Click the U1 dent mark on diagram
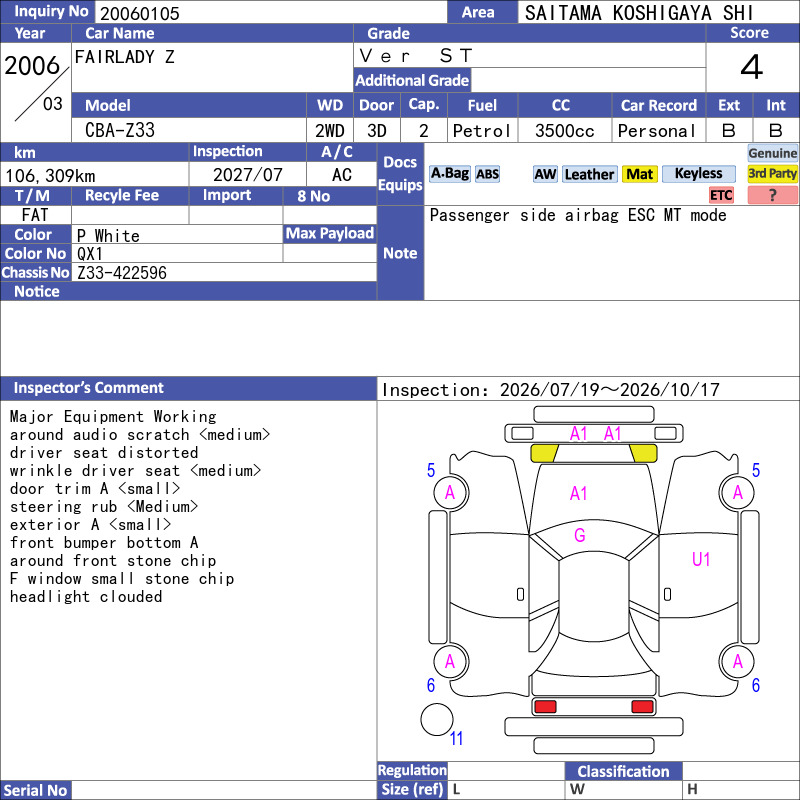The height and width of the screenshot is (800, 800). tap(701, 560)
